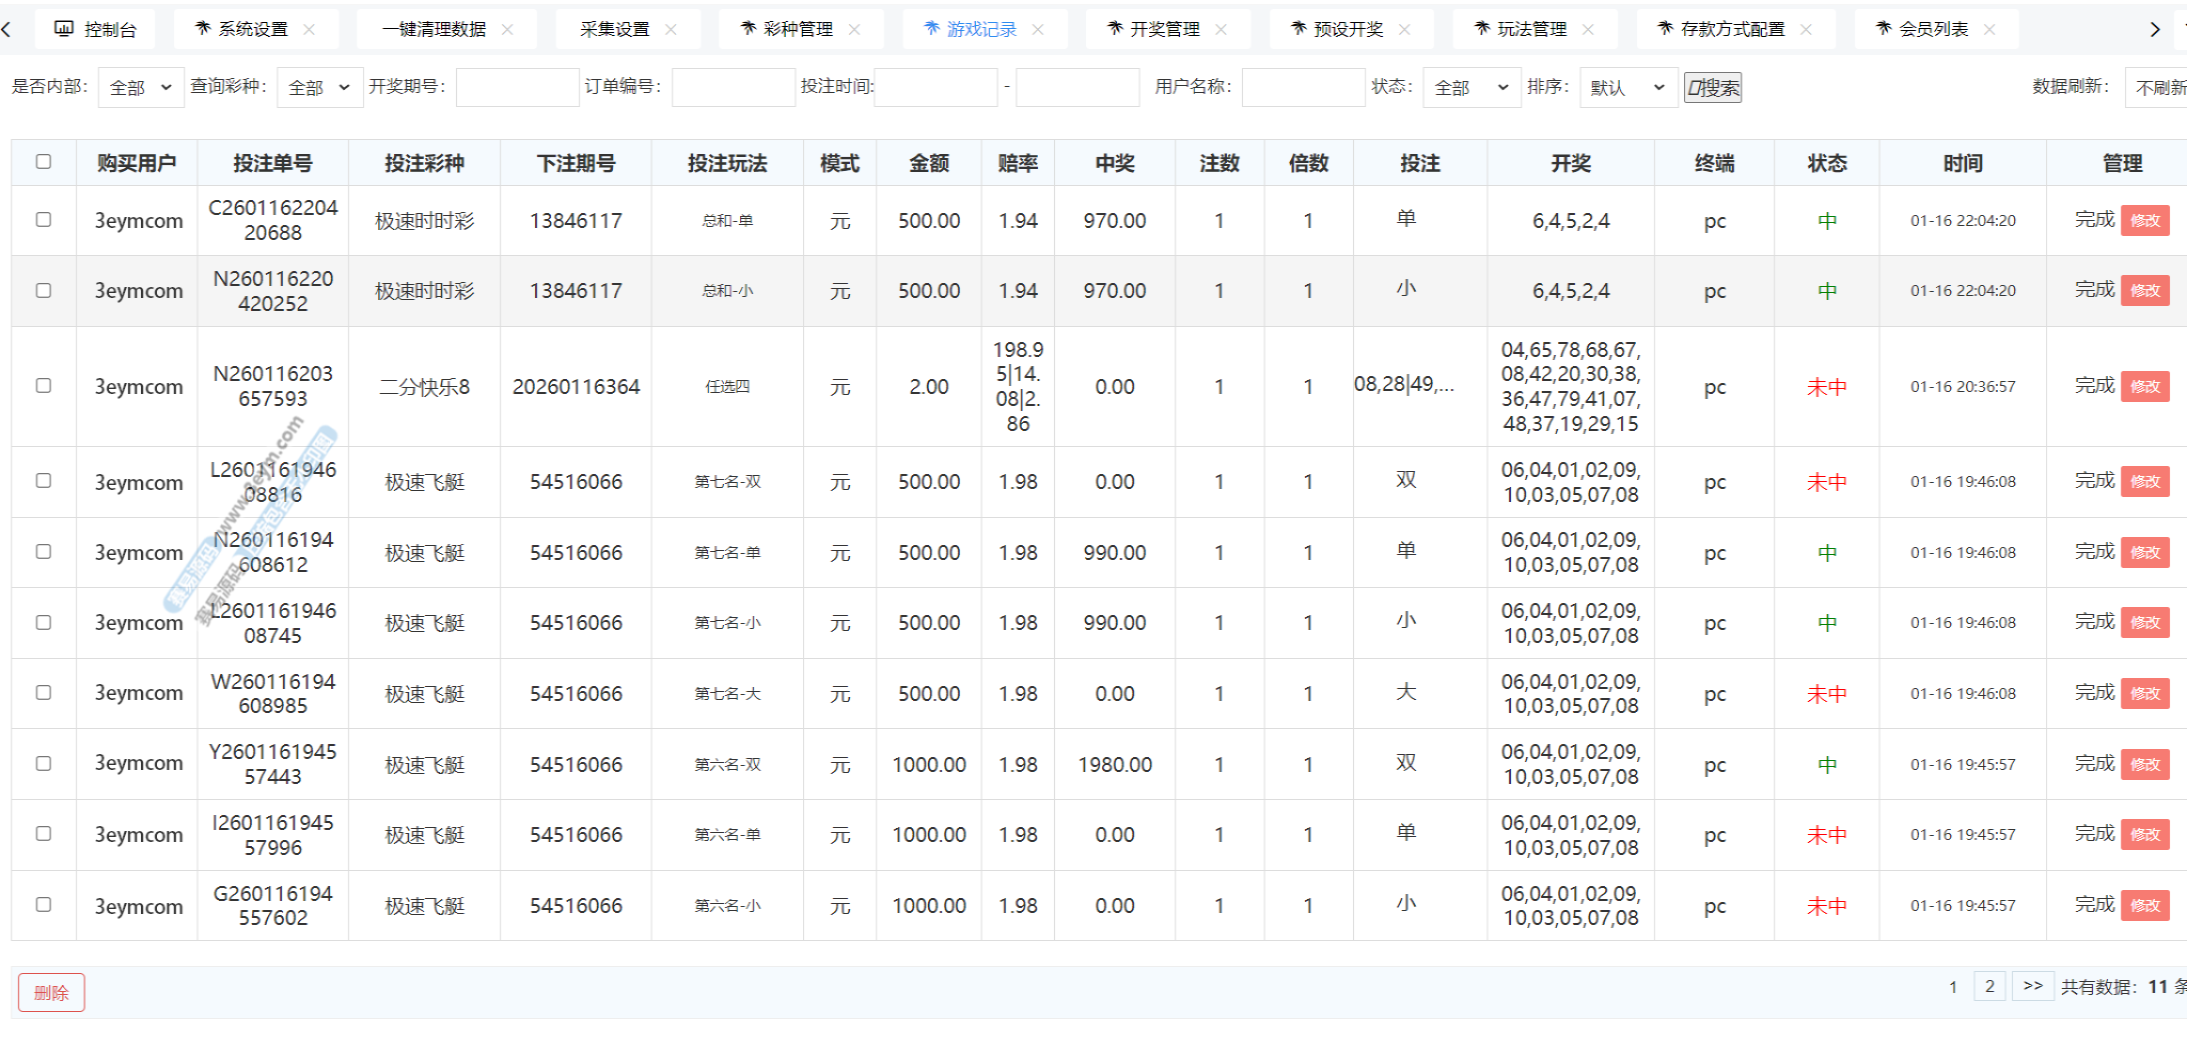Expand the 查询彩种 dropdown
The image size is (2187, 1037).
coord(319,88)
